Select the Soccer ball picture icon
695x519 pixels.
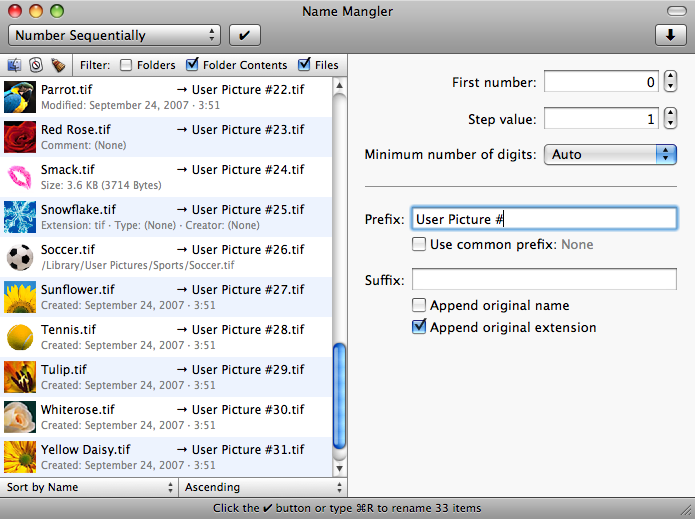pos(20,257)
